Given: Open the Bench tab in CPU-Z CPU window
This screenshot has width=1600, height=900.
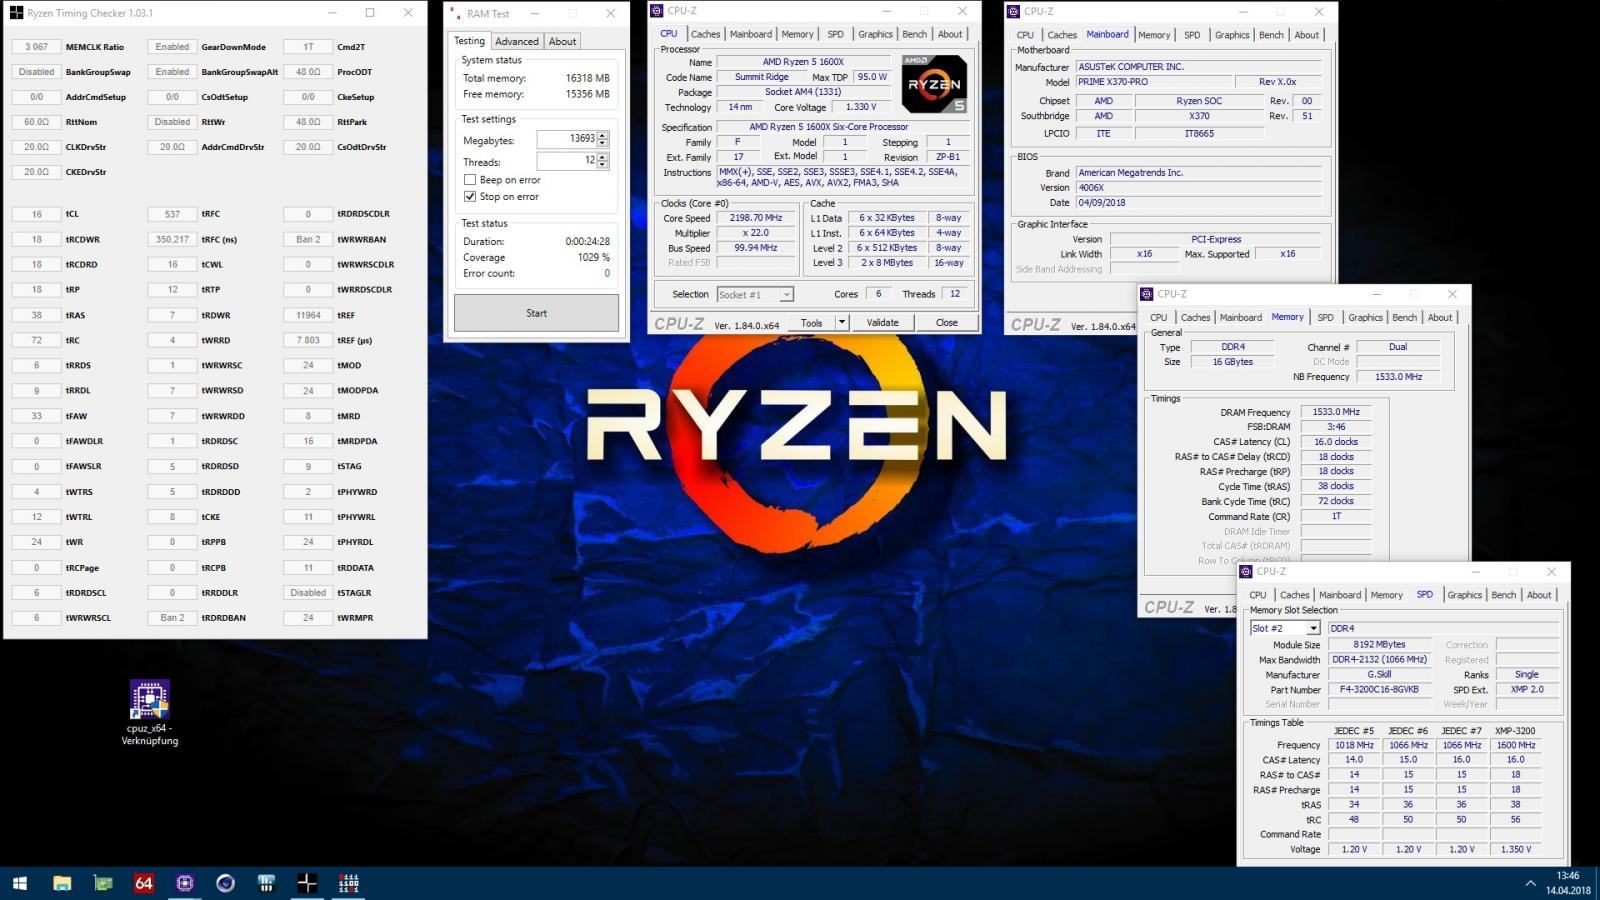Looking at the screenshot, I should [x=914, y=34].
